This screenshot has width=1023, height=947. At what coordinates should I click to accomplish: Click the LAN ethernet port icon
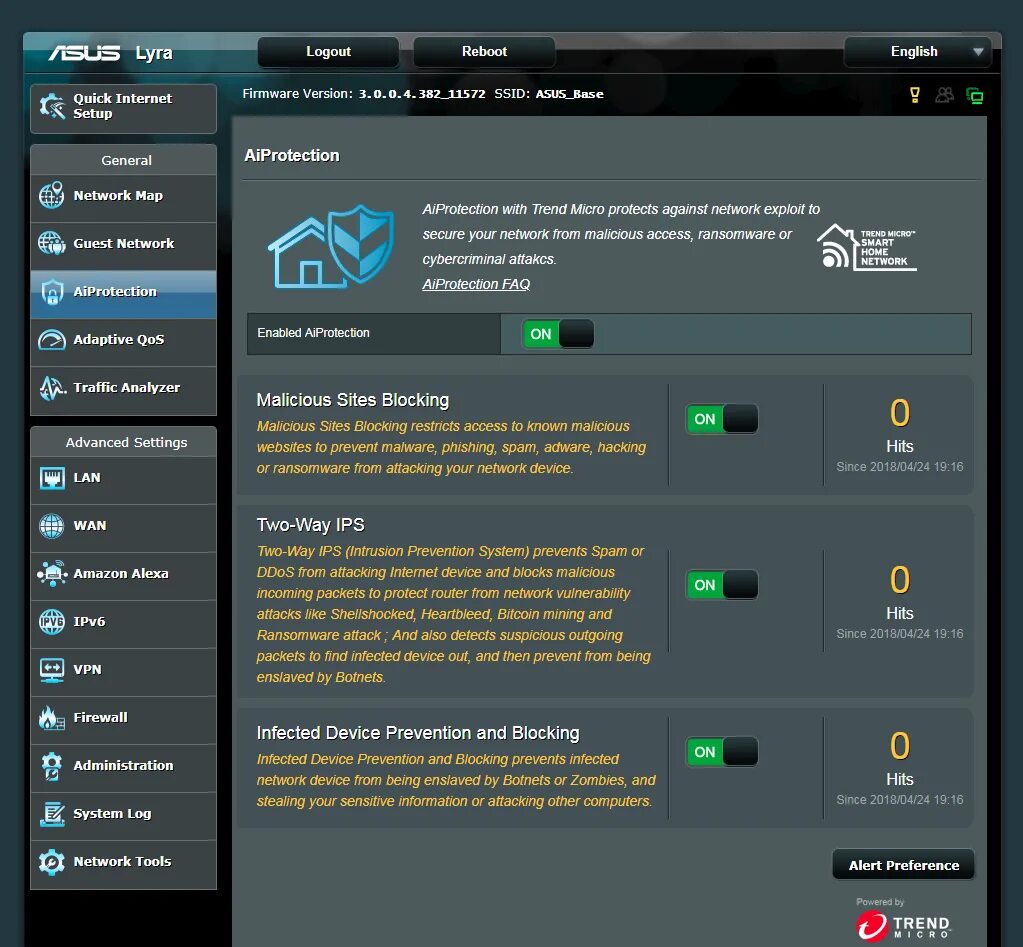52,477
